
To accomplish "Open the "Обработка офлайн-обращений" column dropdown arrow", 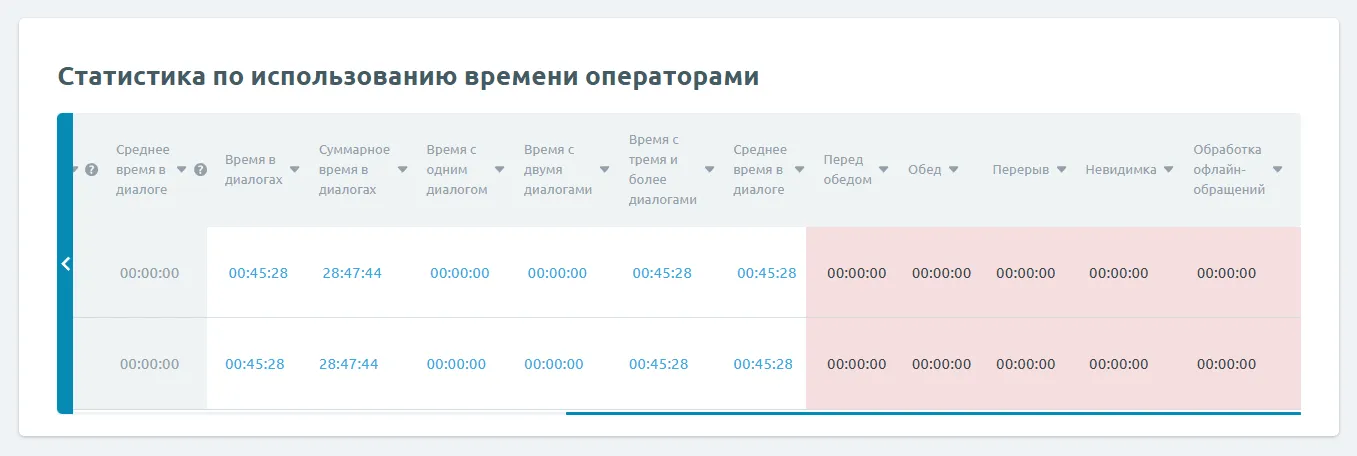I will 1277,170.
